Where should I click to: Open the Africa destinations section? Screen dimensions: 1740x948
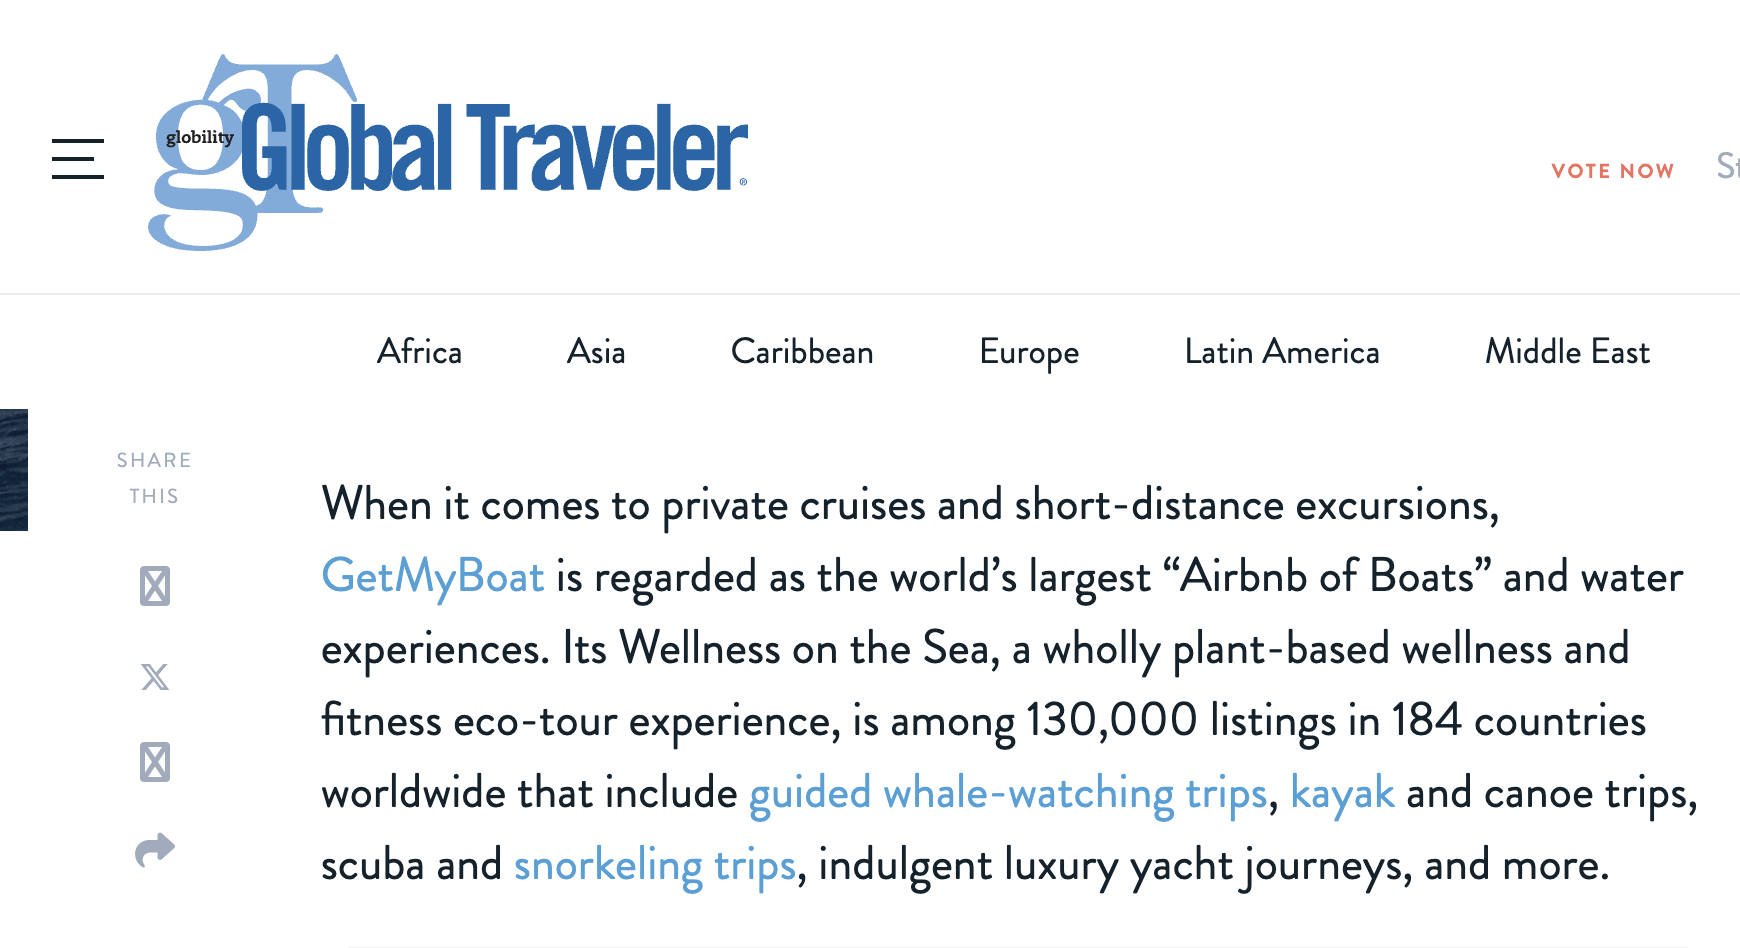tap(419, 352)
